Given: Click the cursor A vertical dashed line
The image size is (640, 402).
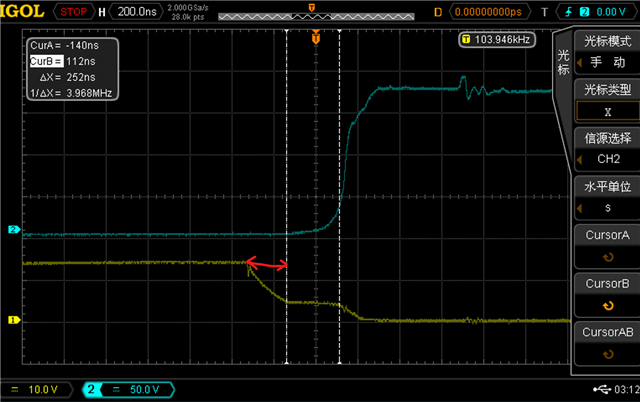Looking at the screenshot, I should (287, 197).
